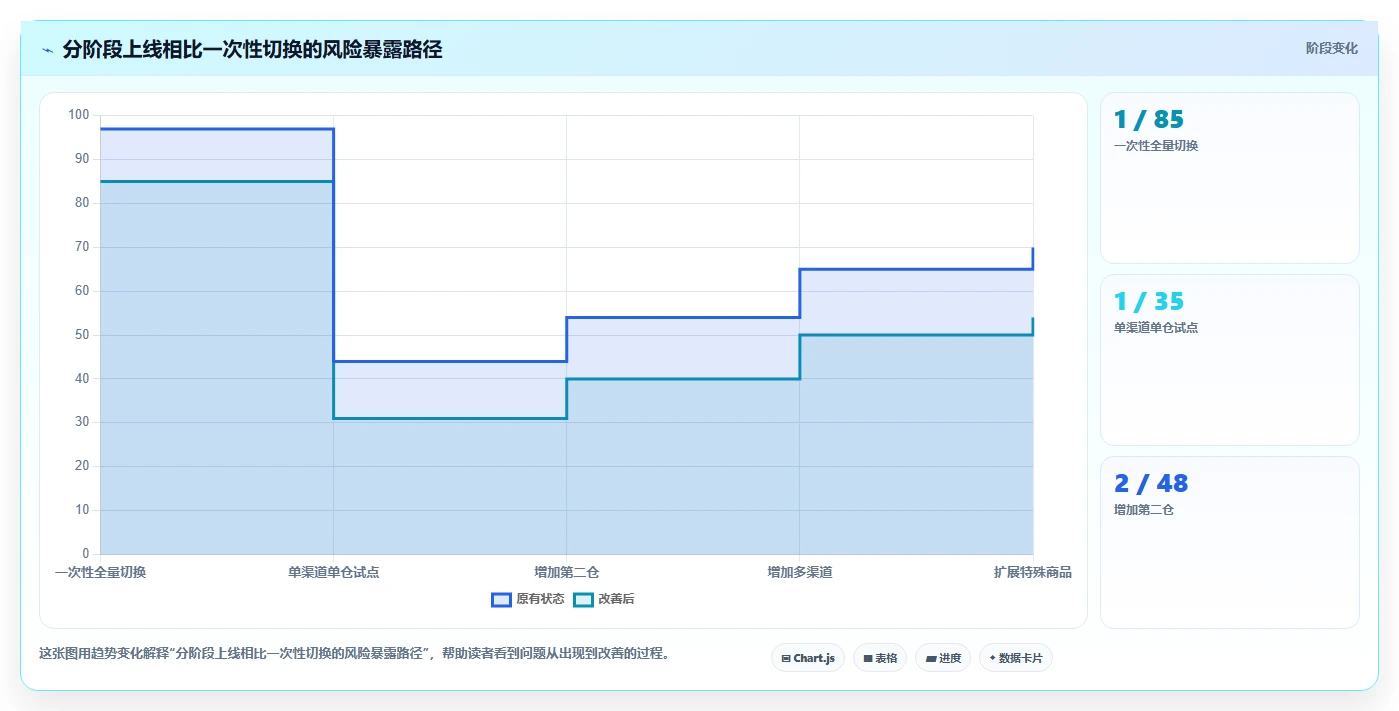Click the 阶段变化 label in header

(x=1332, y=48)
